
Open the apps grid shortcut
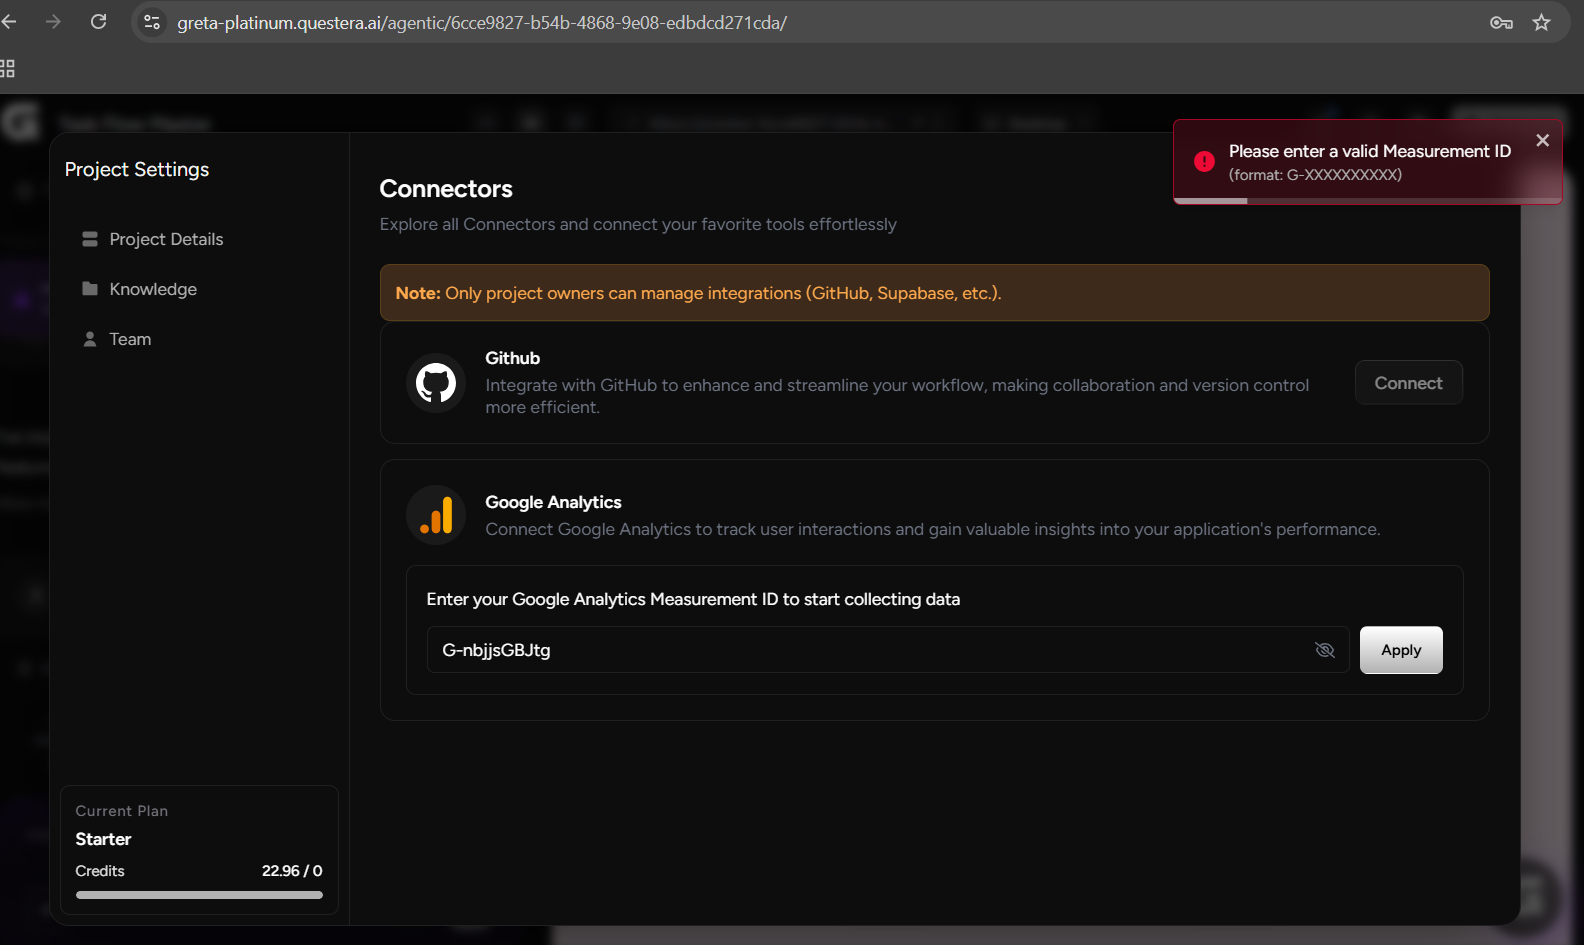point(7,68)
